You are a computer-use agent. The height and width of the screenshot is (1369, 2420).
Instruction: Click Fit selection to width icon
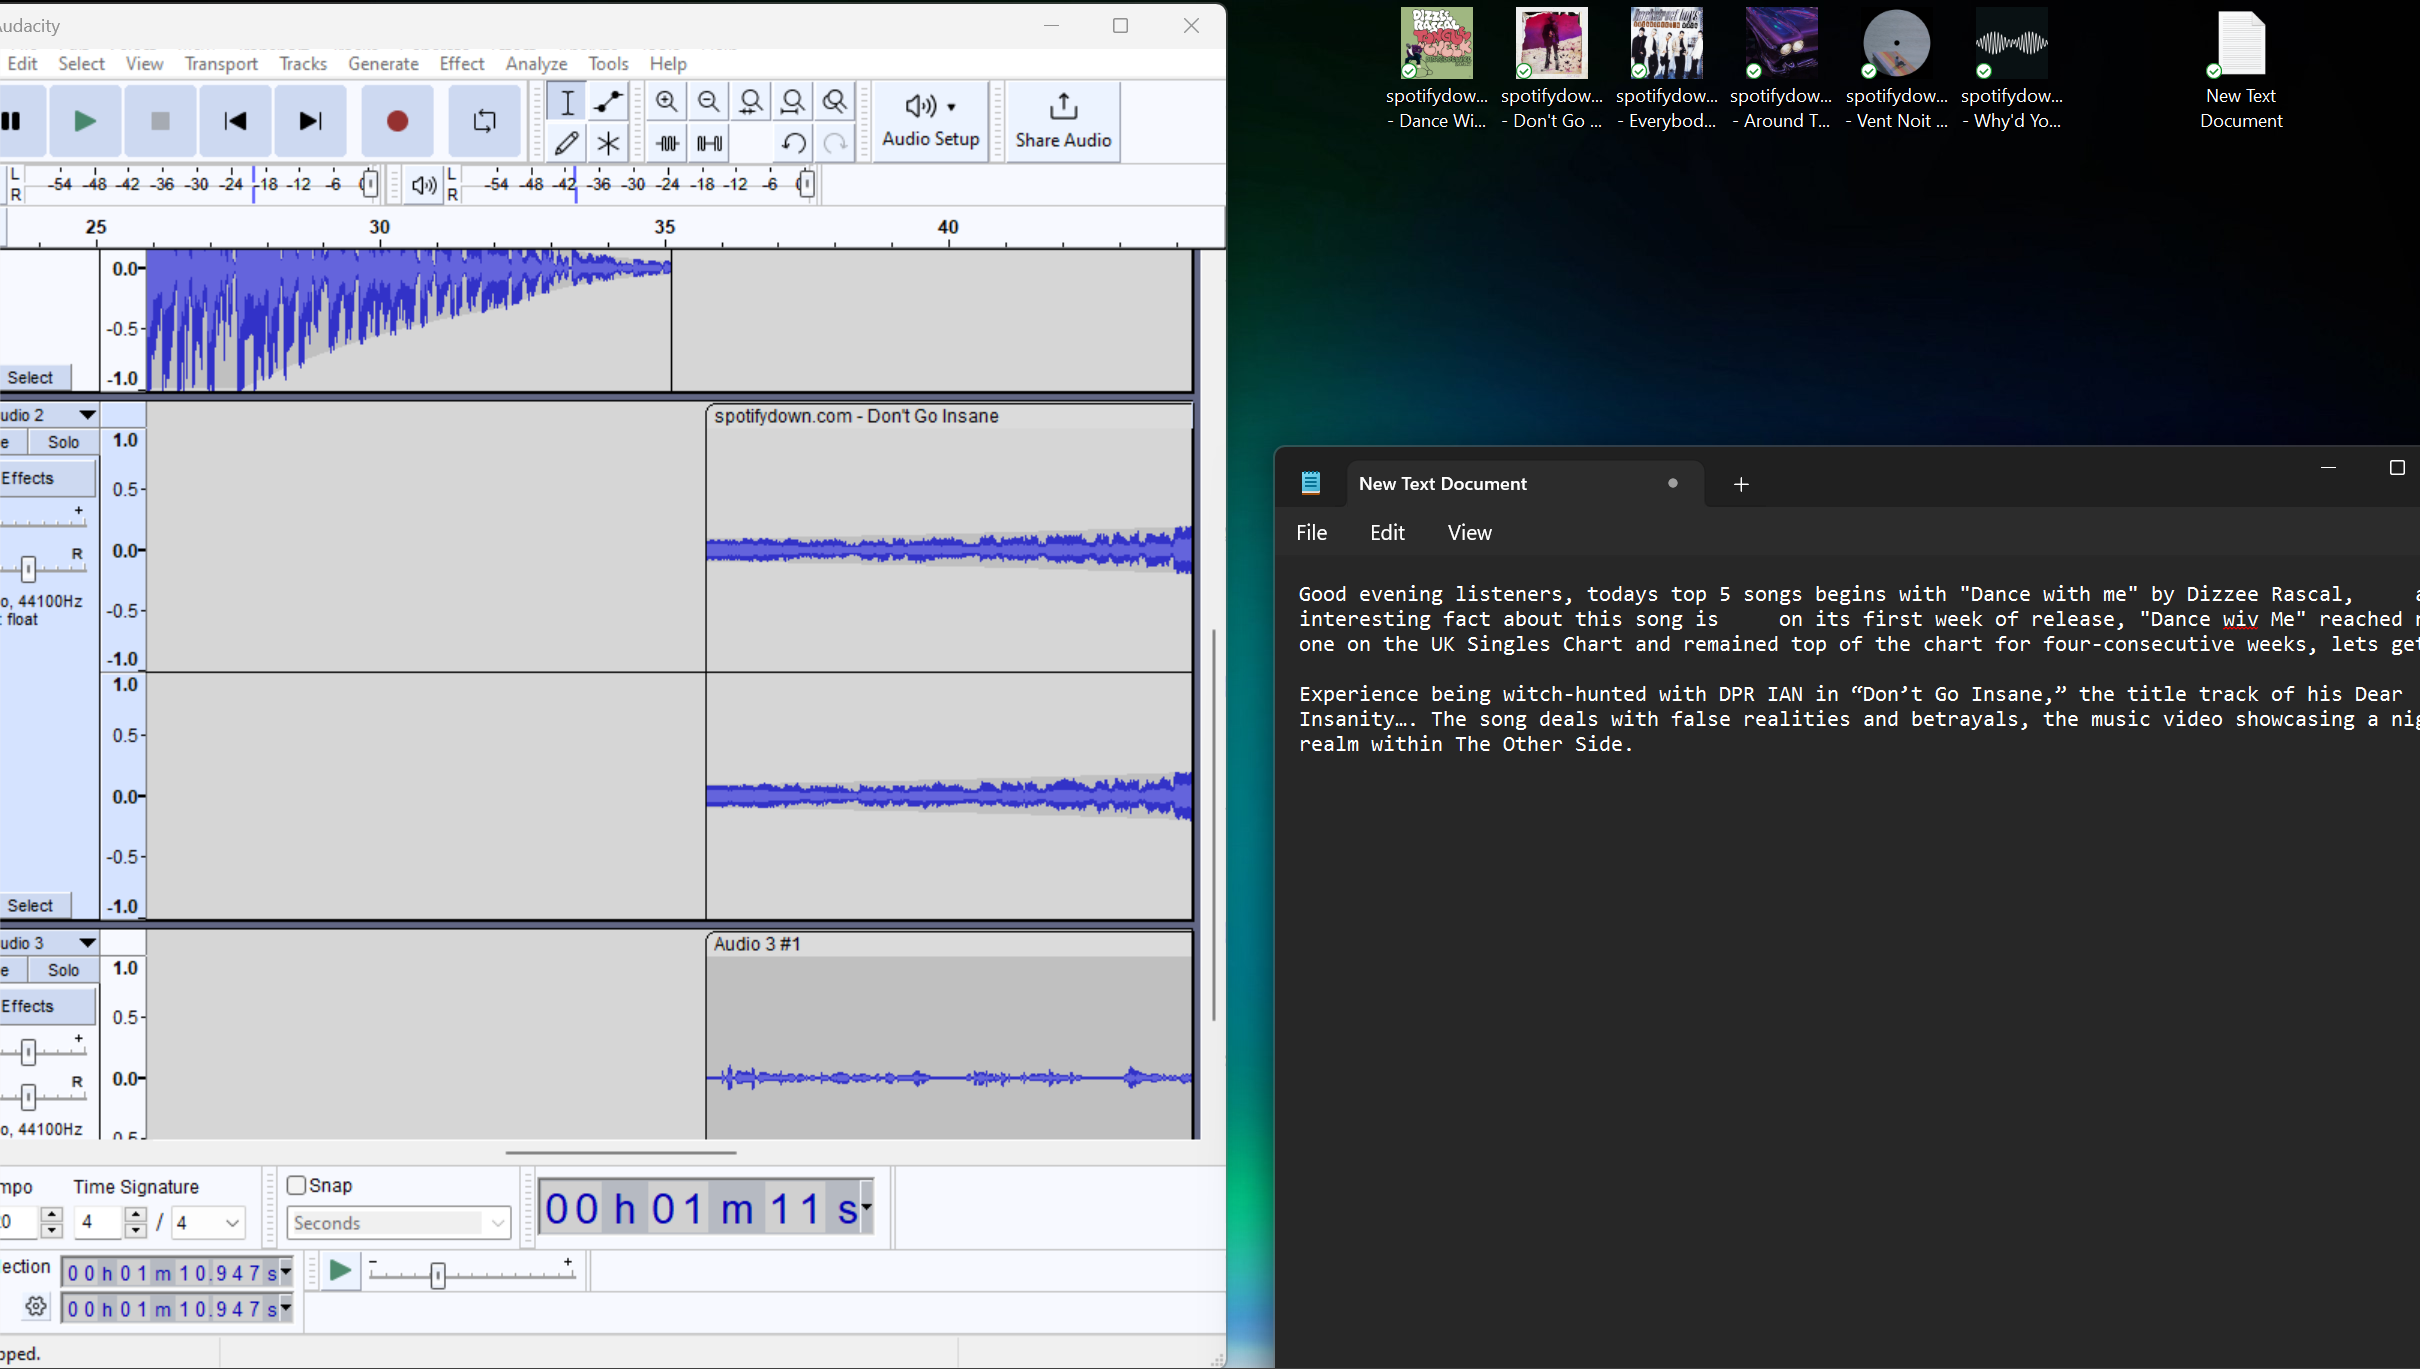pyautogui.click(x=751, y=102)
